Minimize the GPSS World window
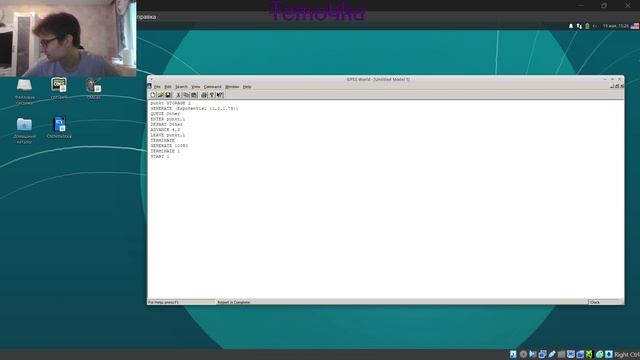 coord(605,79)
